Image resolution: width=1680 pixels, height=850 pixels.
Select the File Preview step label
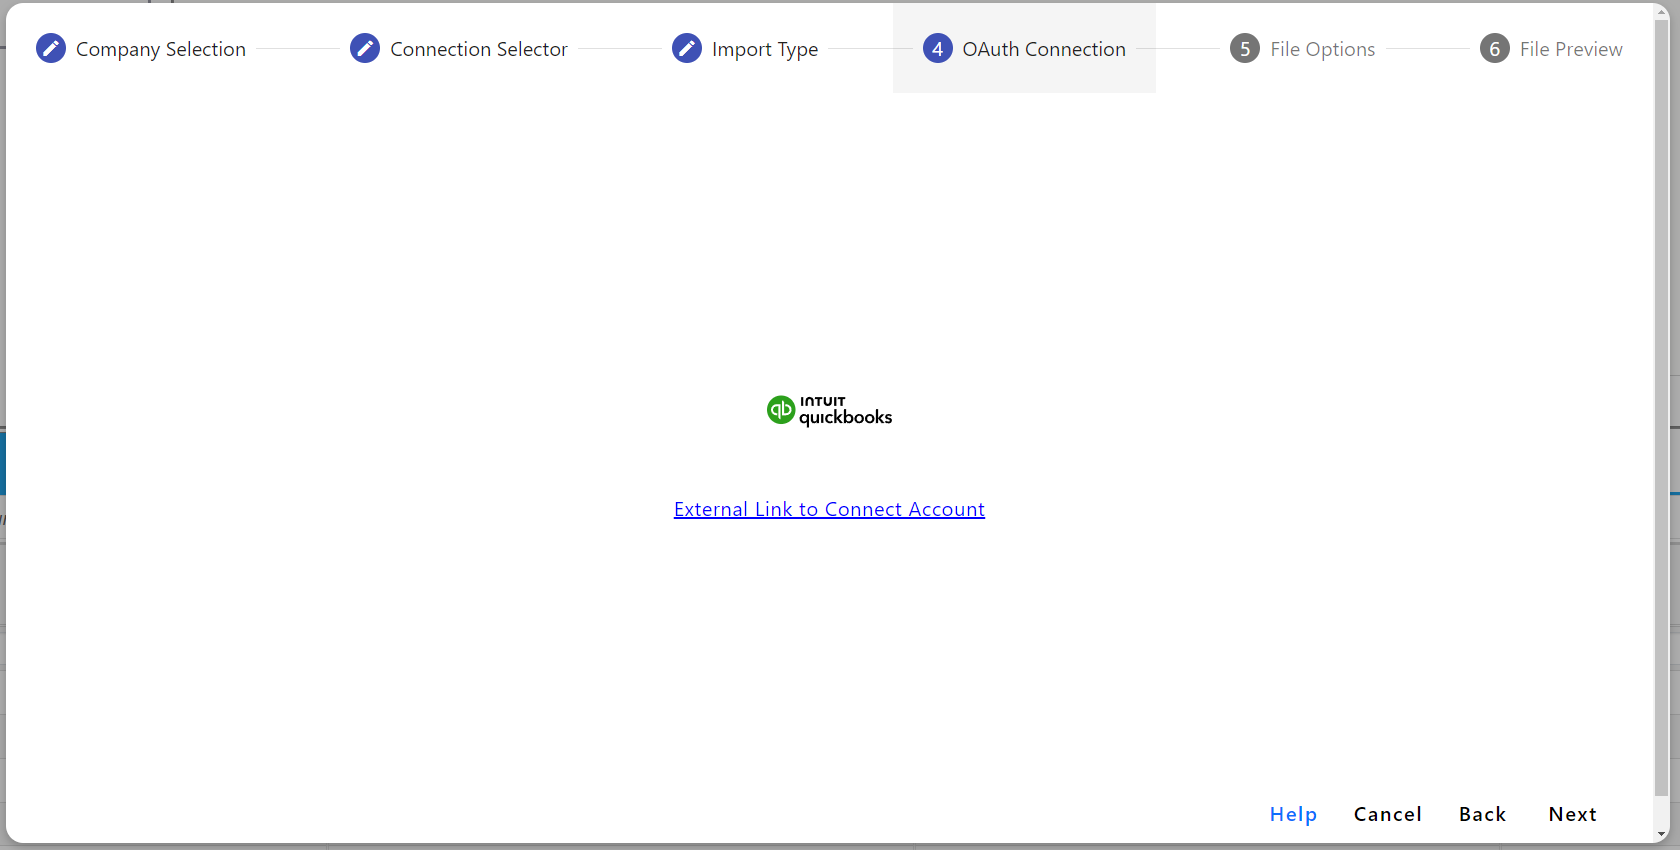click(x=1570, y=49)
